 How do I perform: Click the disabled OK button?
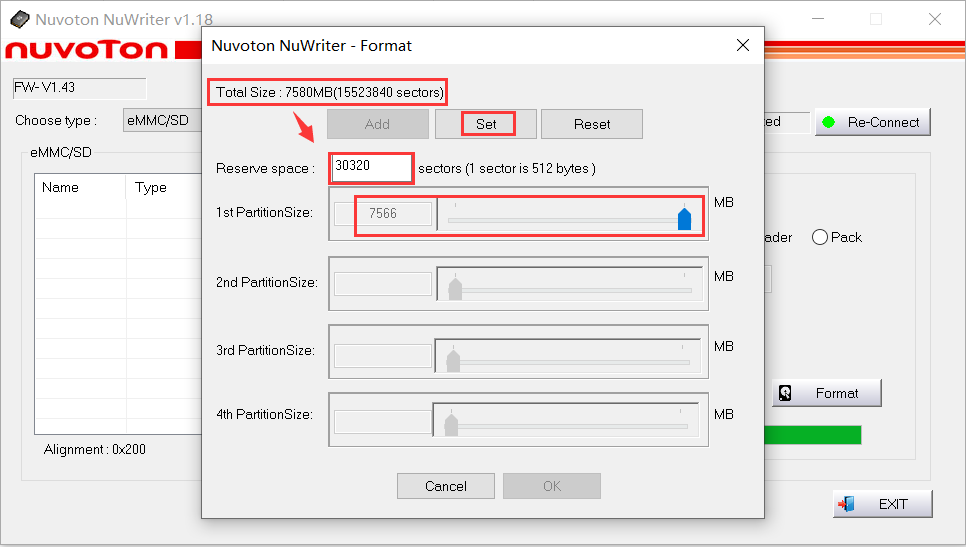point(552,486)
